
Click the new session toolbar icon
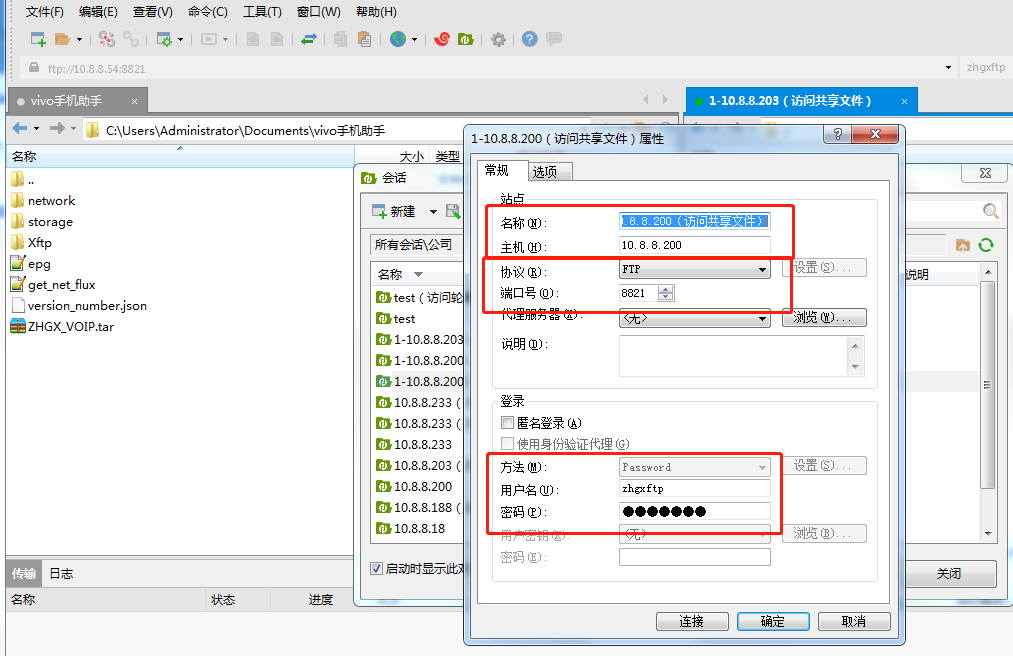tap(38, 39)
